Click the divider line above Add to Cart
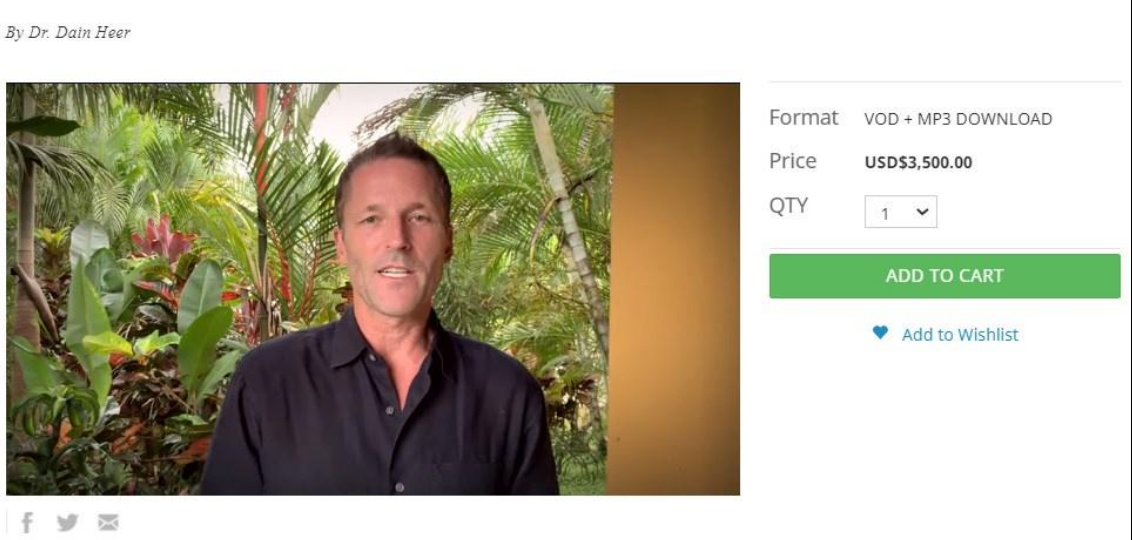 point(944,248)
